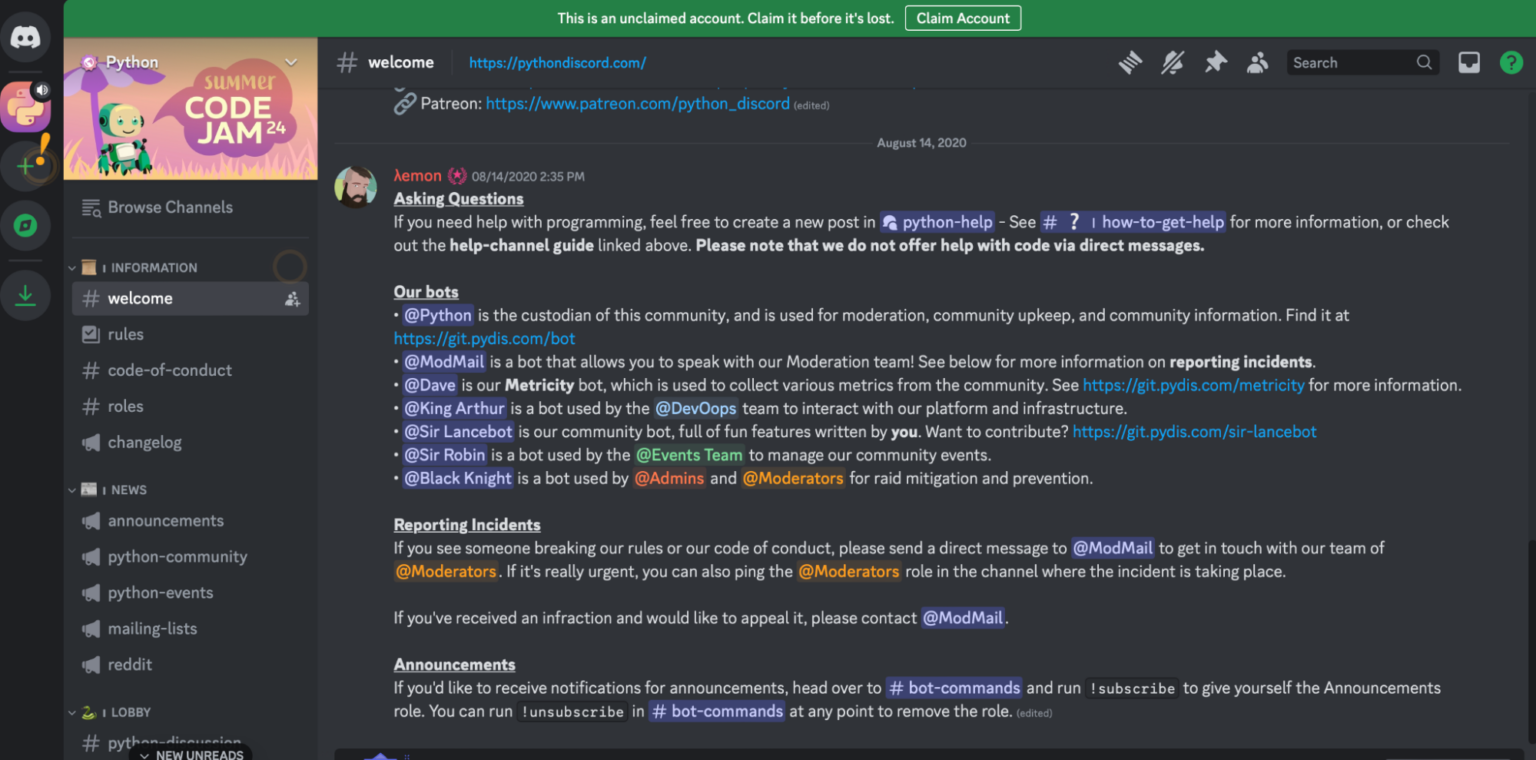The image size is (1536, 760).
Task: Hide new unreads via the NEW UNREADS pill
Action: pyautogui.click(x=190, y=753)
